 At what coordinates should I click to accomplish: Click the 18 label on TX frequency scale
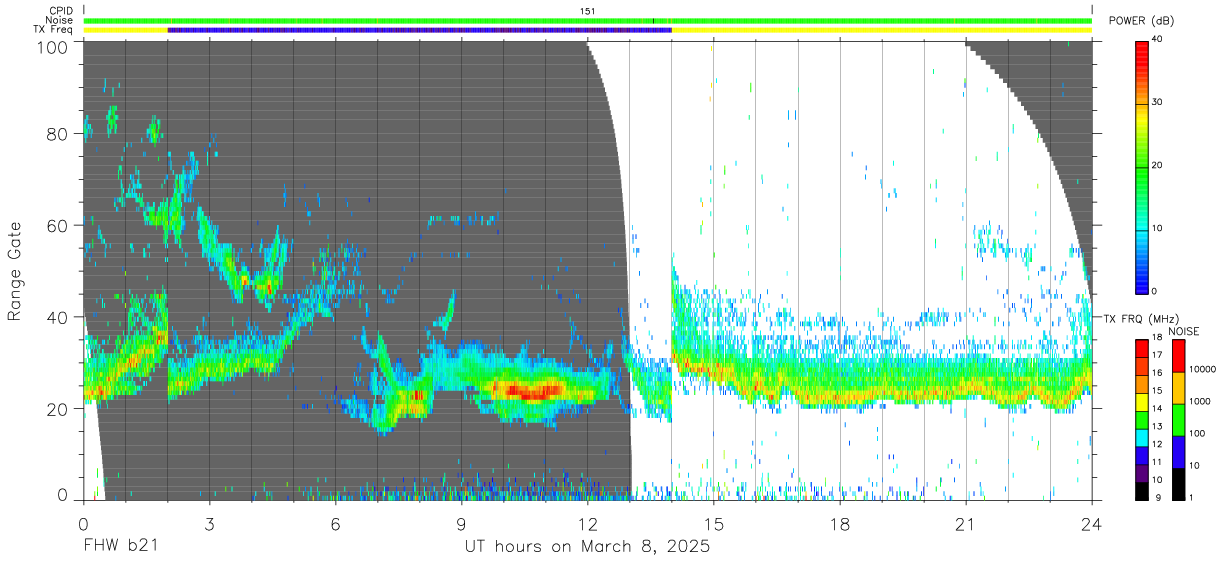pyautogui.click(x=1158, y=338)
